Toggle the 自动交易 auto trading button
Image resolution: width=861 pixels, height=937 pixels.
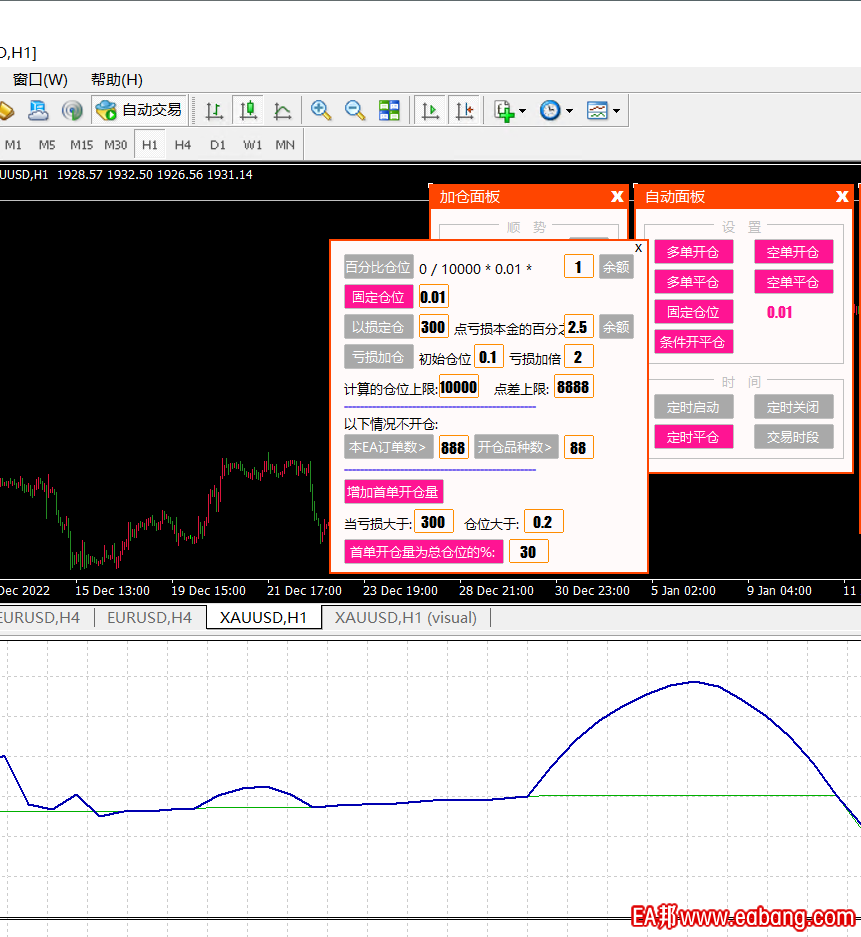click(x=140, y=111)
